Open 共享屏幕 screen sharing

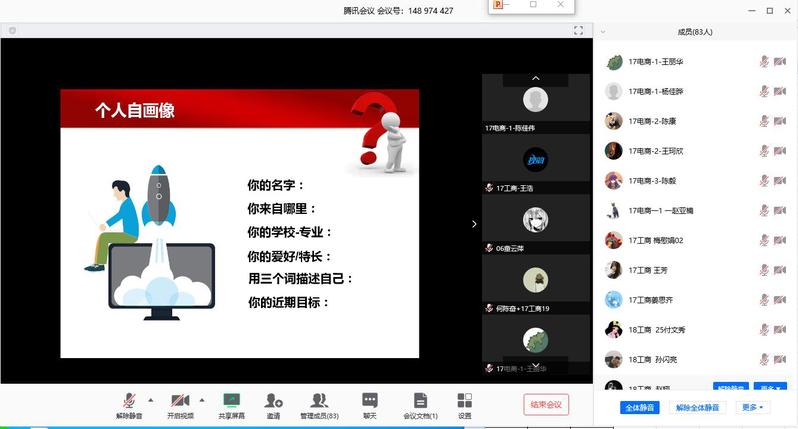pos(232,400)
